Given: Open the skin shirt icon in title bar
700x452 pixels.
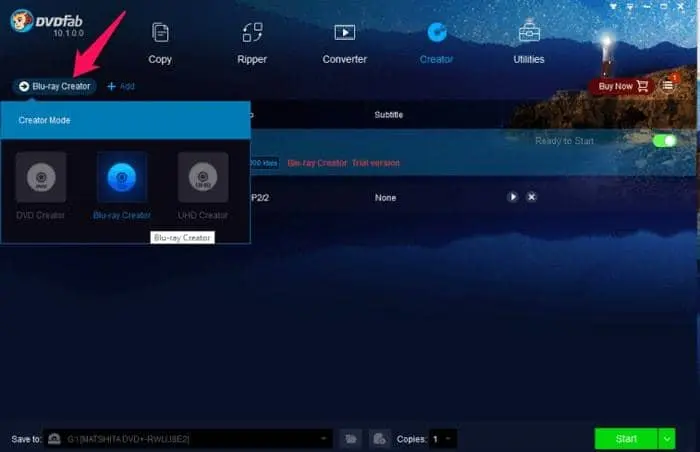Looking at the screenshot, I should pos(613,7).
